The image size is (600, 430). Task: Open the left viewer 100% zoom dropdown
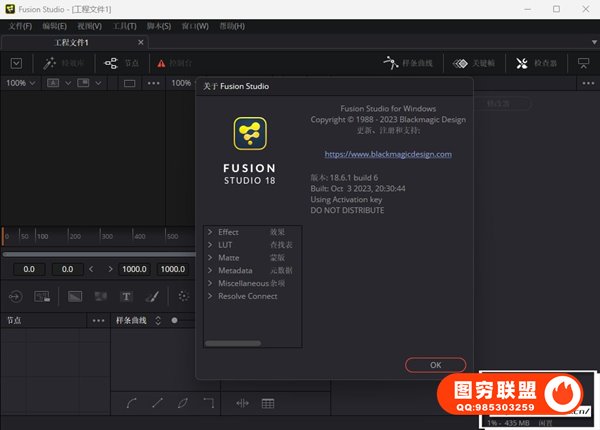[20, 83]
